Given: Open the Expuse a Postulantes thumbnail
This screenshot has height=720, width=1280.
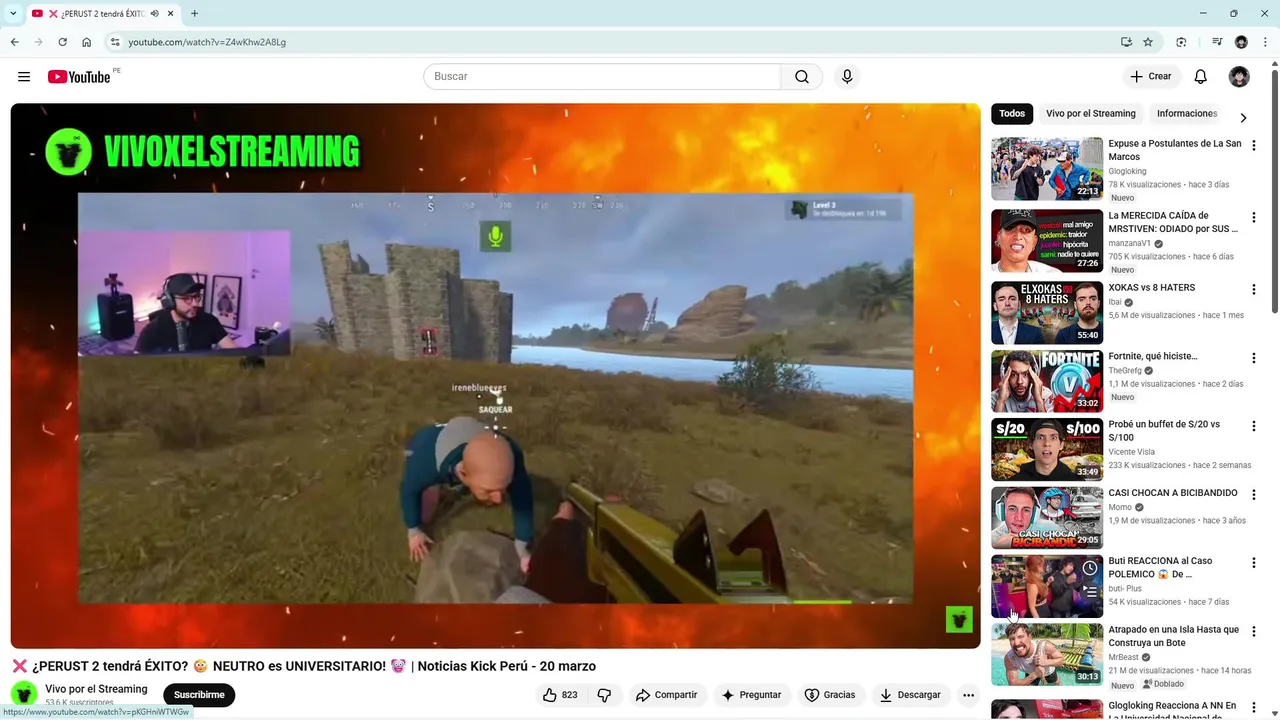Looking at the screenshot, I should click(x=1047, y=169).
